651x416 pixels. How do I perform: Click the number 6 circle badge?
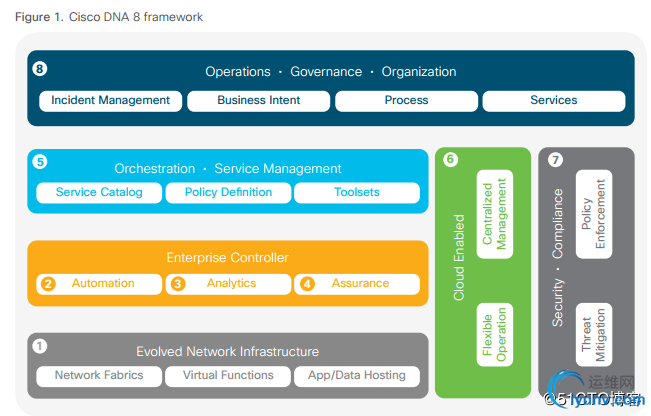tap(450, 159)
